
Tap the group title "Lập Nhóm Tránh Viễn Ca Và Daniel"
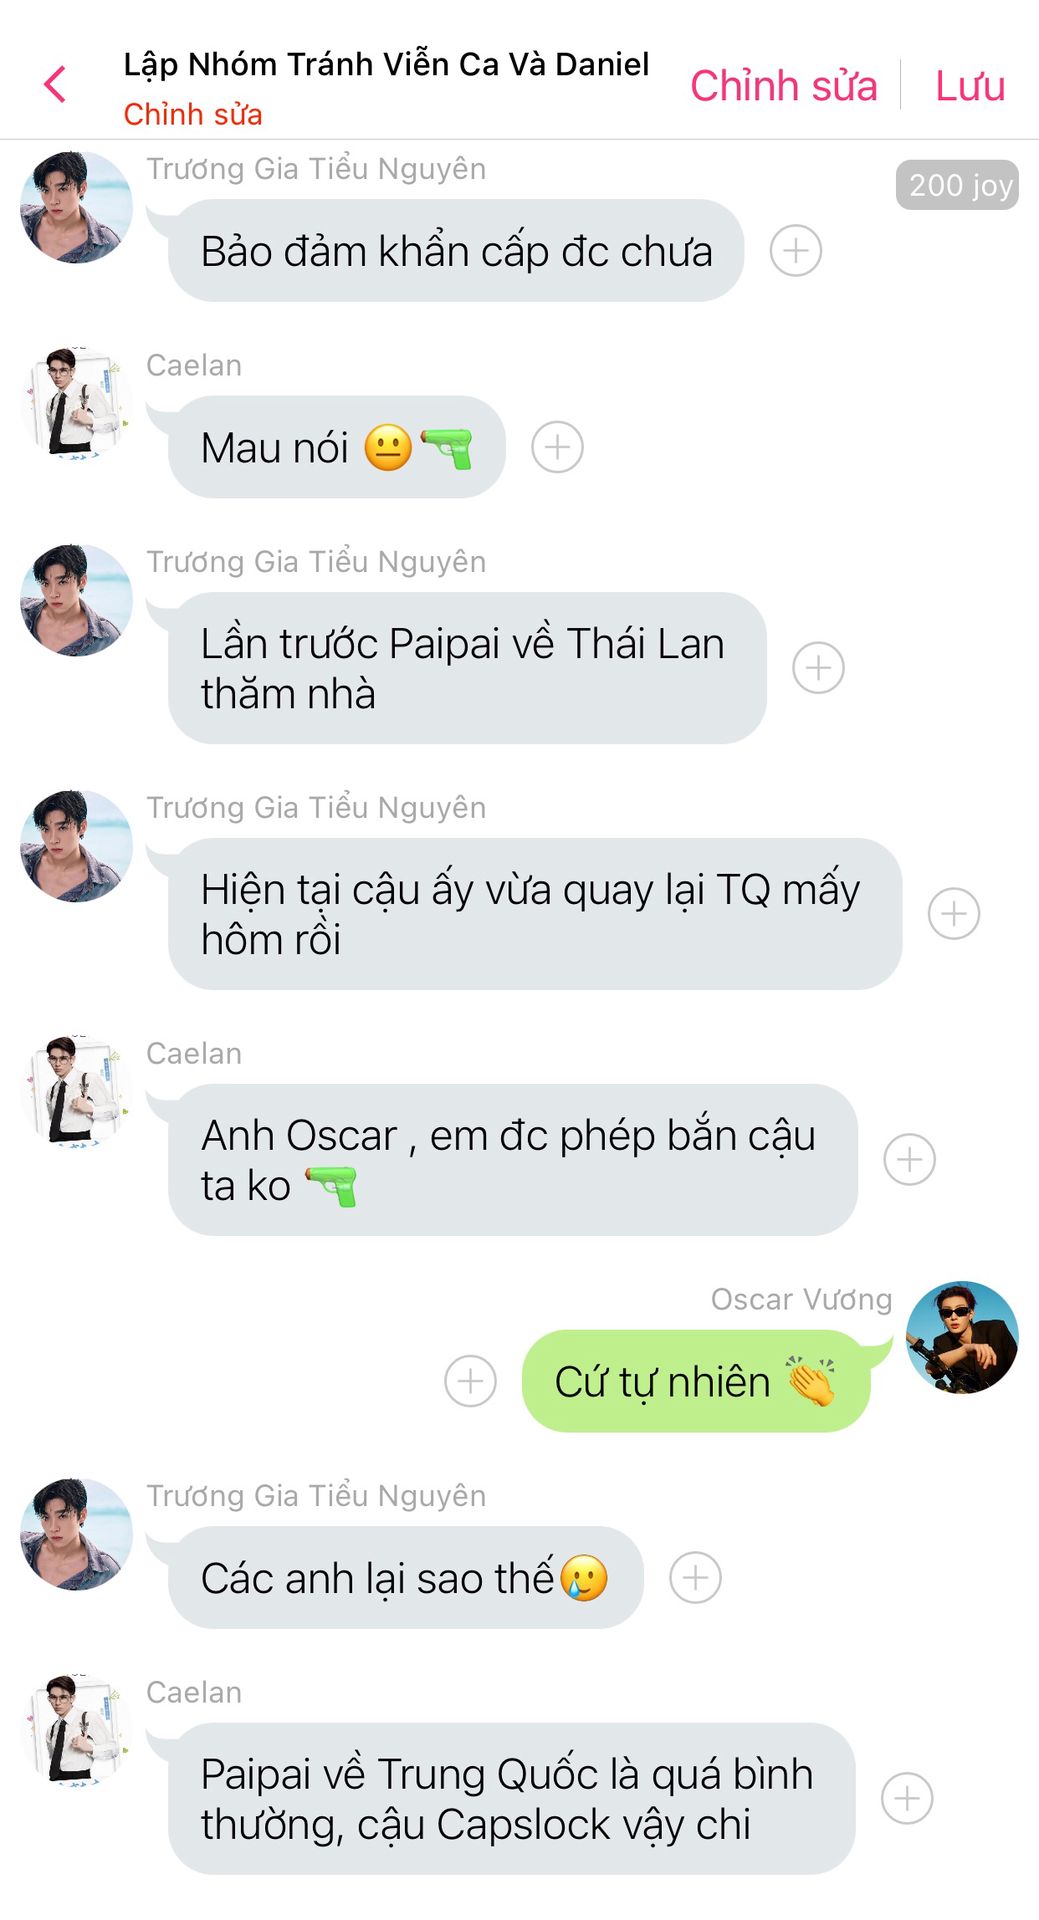[x=386, y=64]
